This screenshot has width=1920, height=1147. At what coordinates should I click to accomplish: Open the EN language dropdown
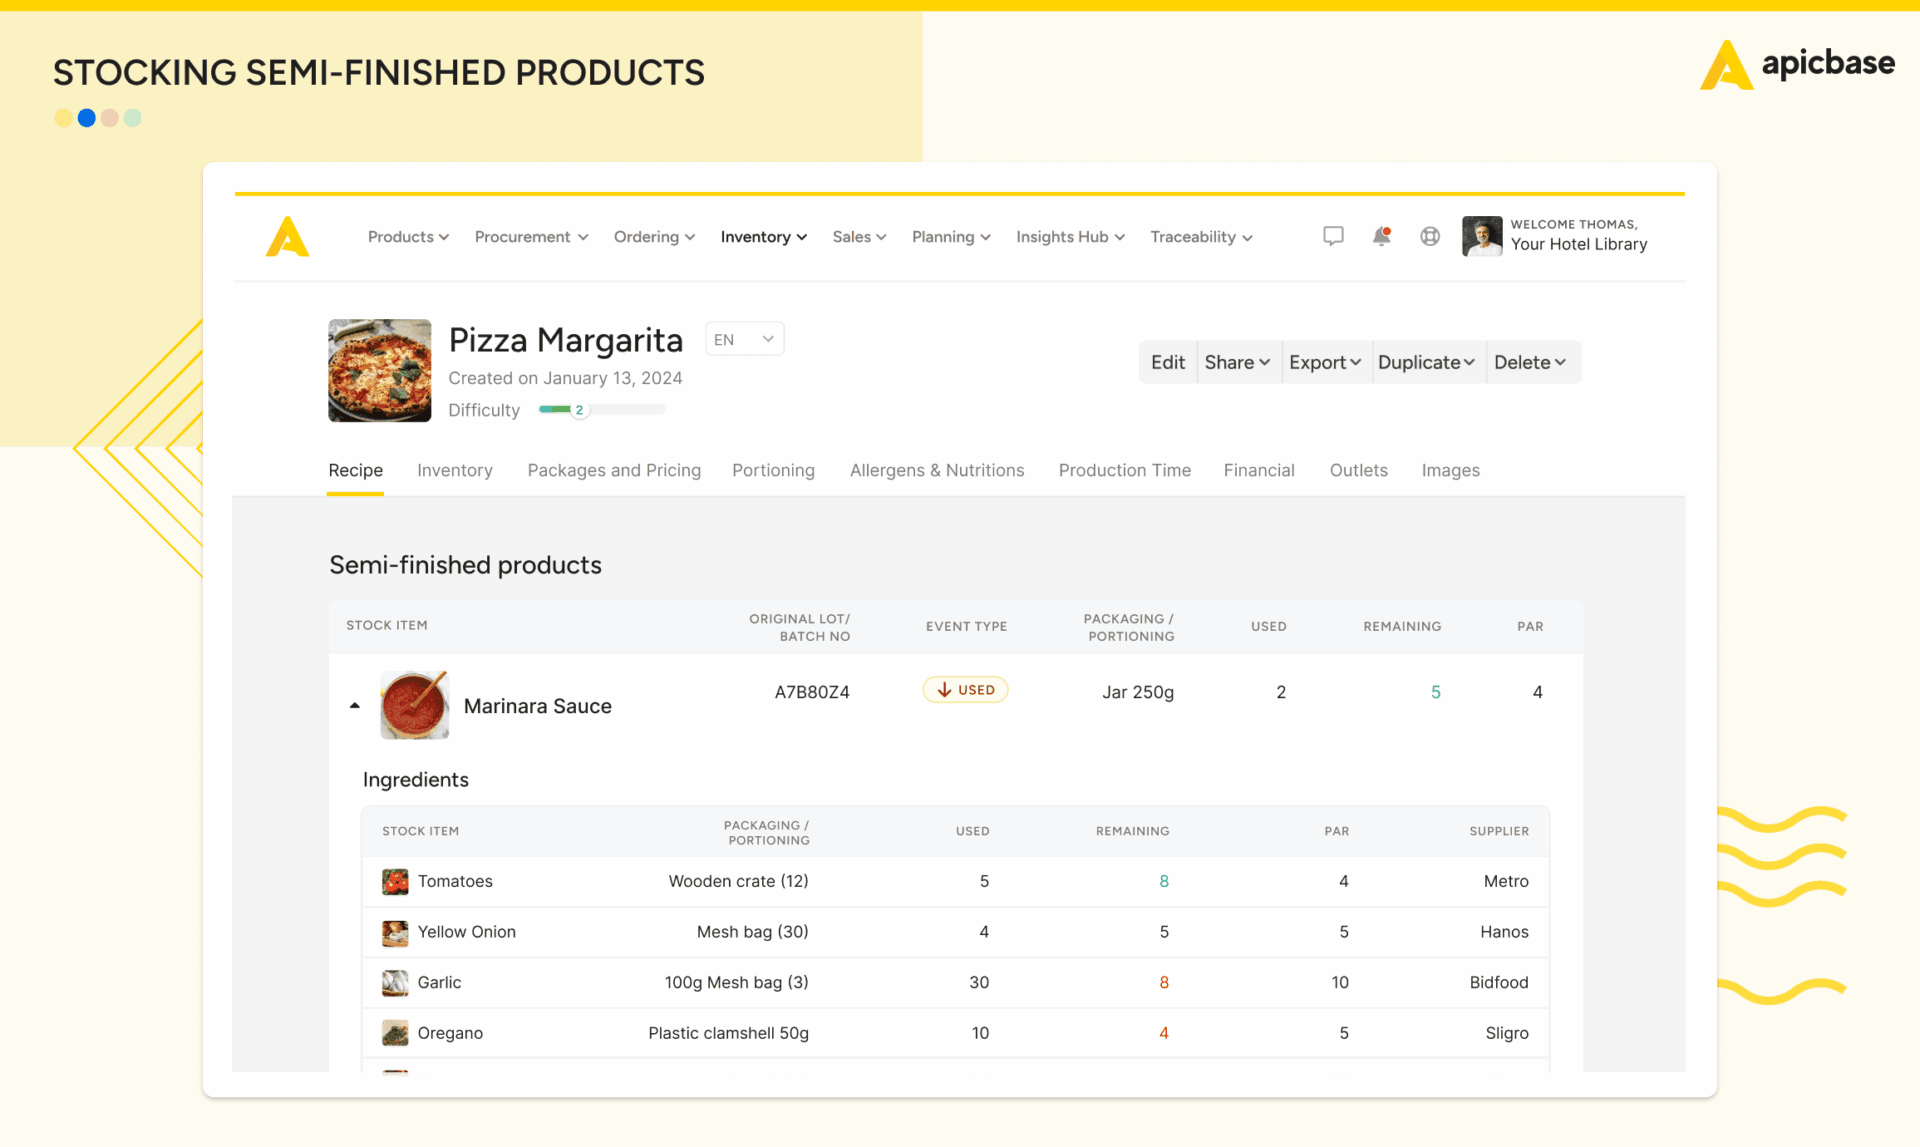(x=744, y=339)
